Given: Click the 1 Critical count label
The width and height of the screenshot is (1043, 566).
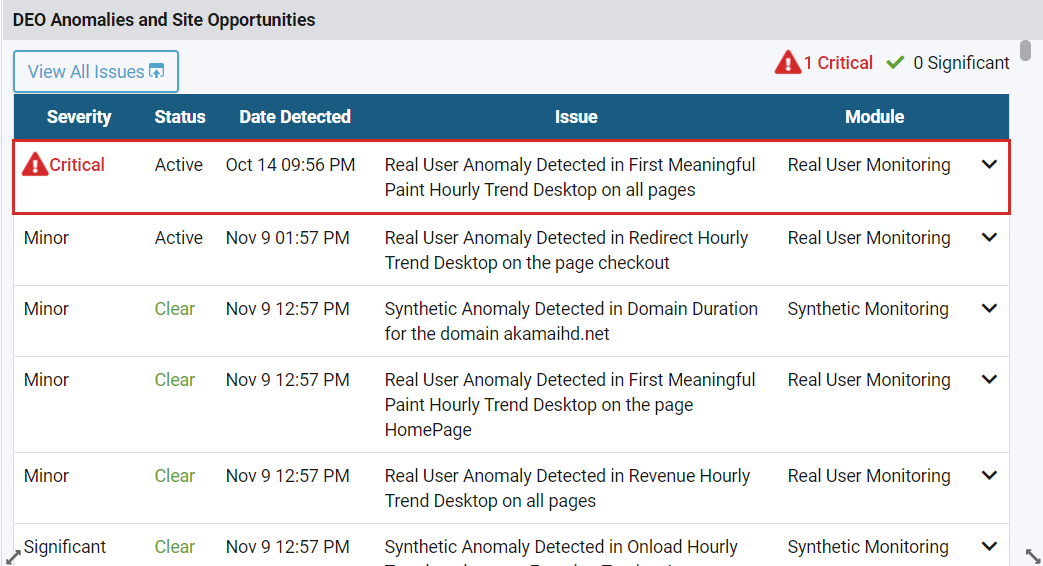Looking at the screenshot, I should (838, 63).
